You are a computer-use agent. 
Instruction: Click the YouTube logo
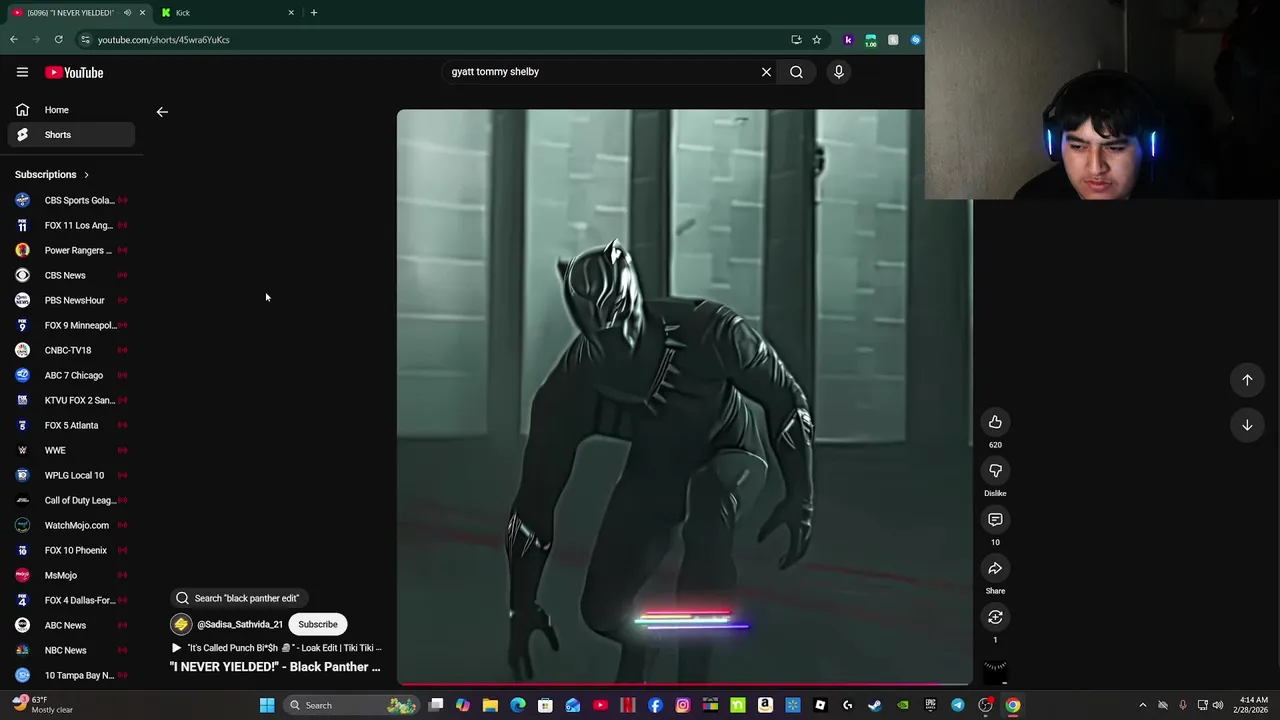click(74, 72)
